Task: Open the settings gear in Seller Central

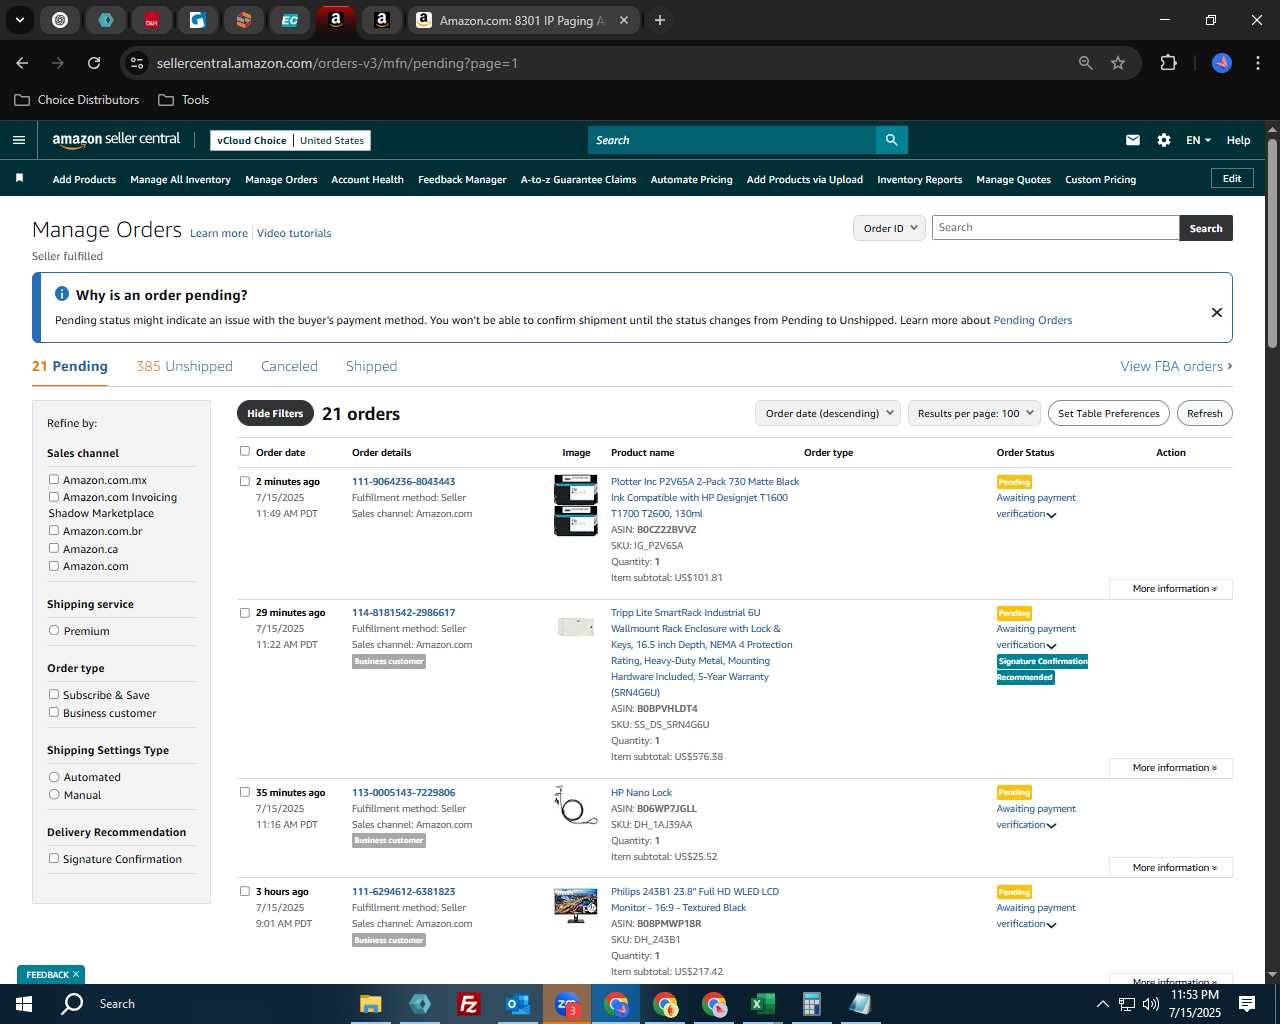Action: point(1164,140)
